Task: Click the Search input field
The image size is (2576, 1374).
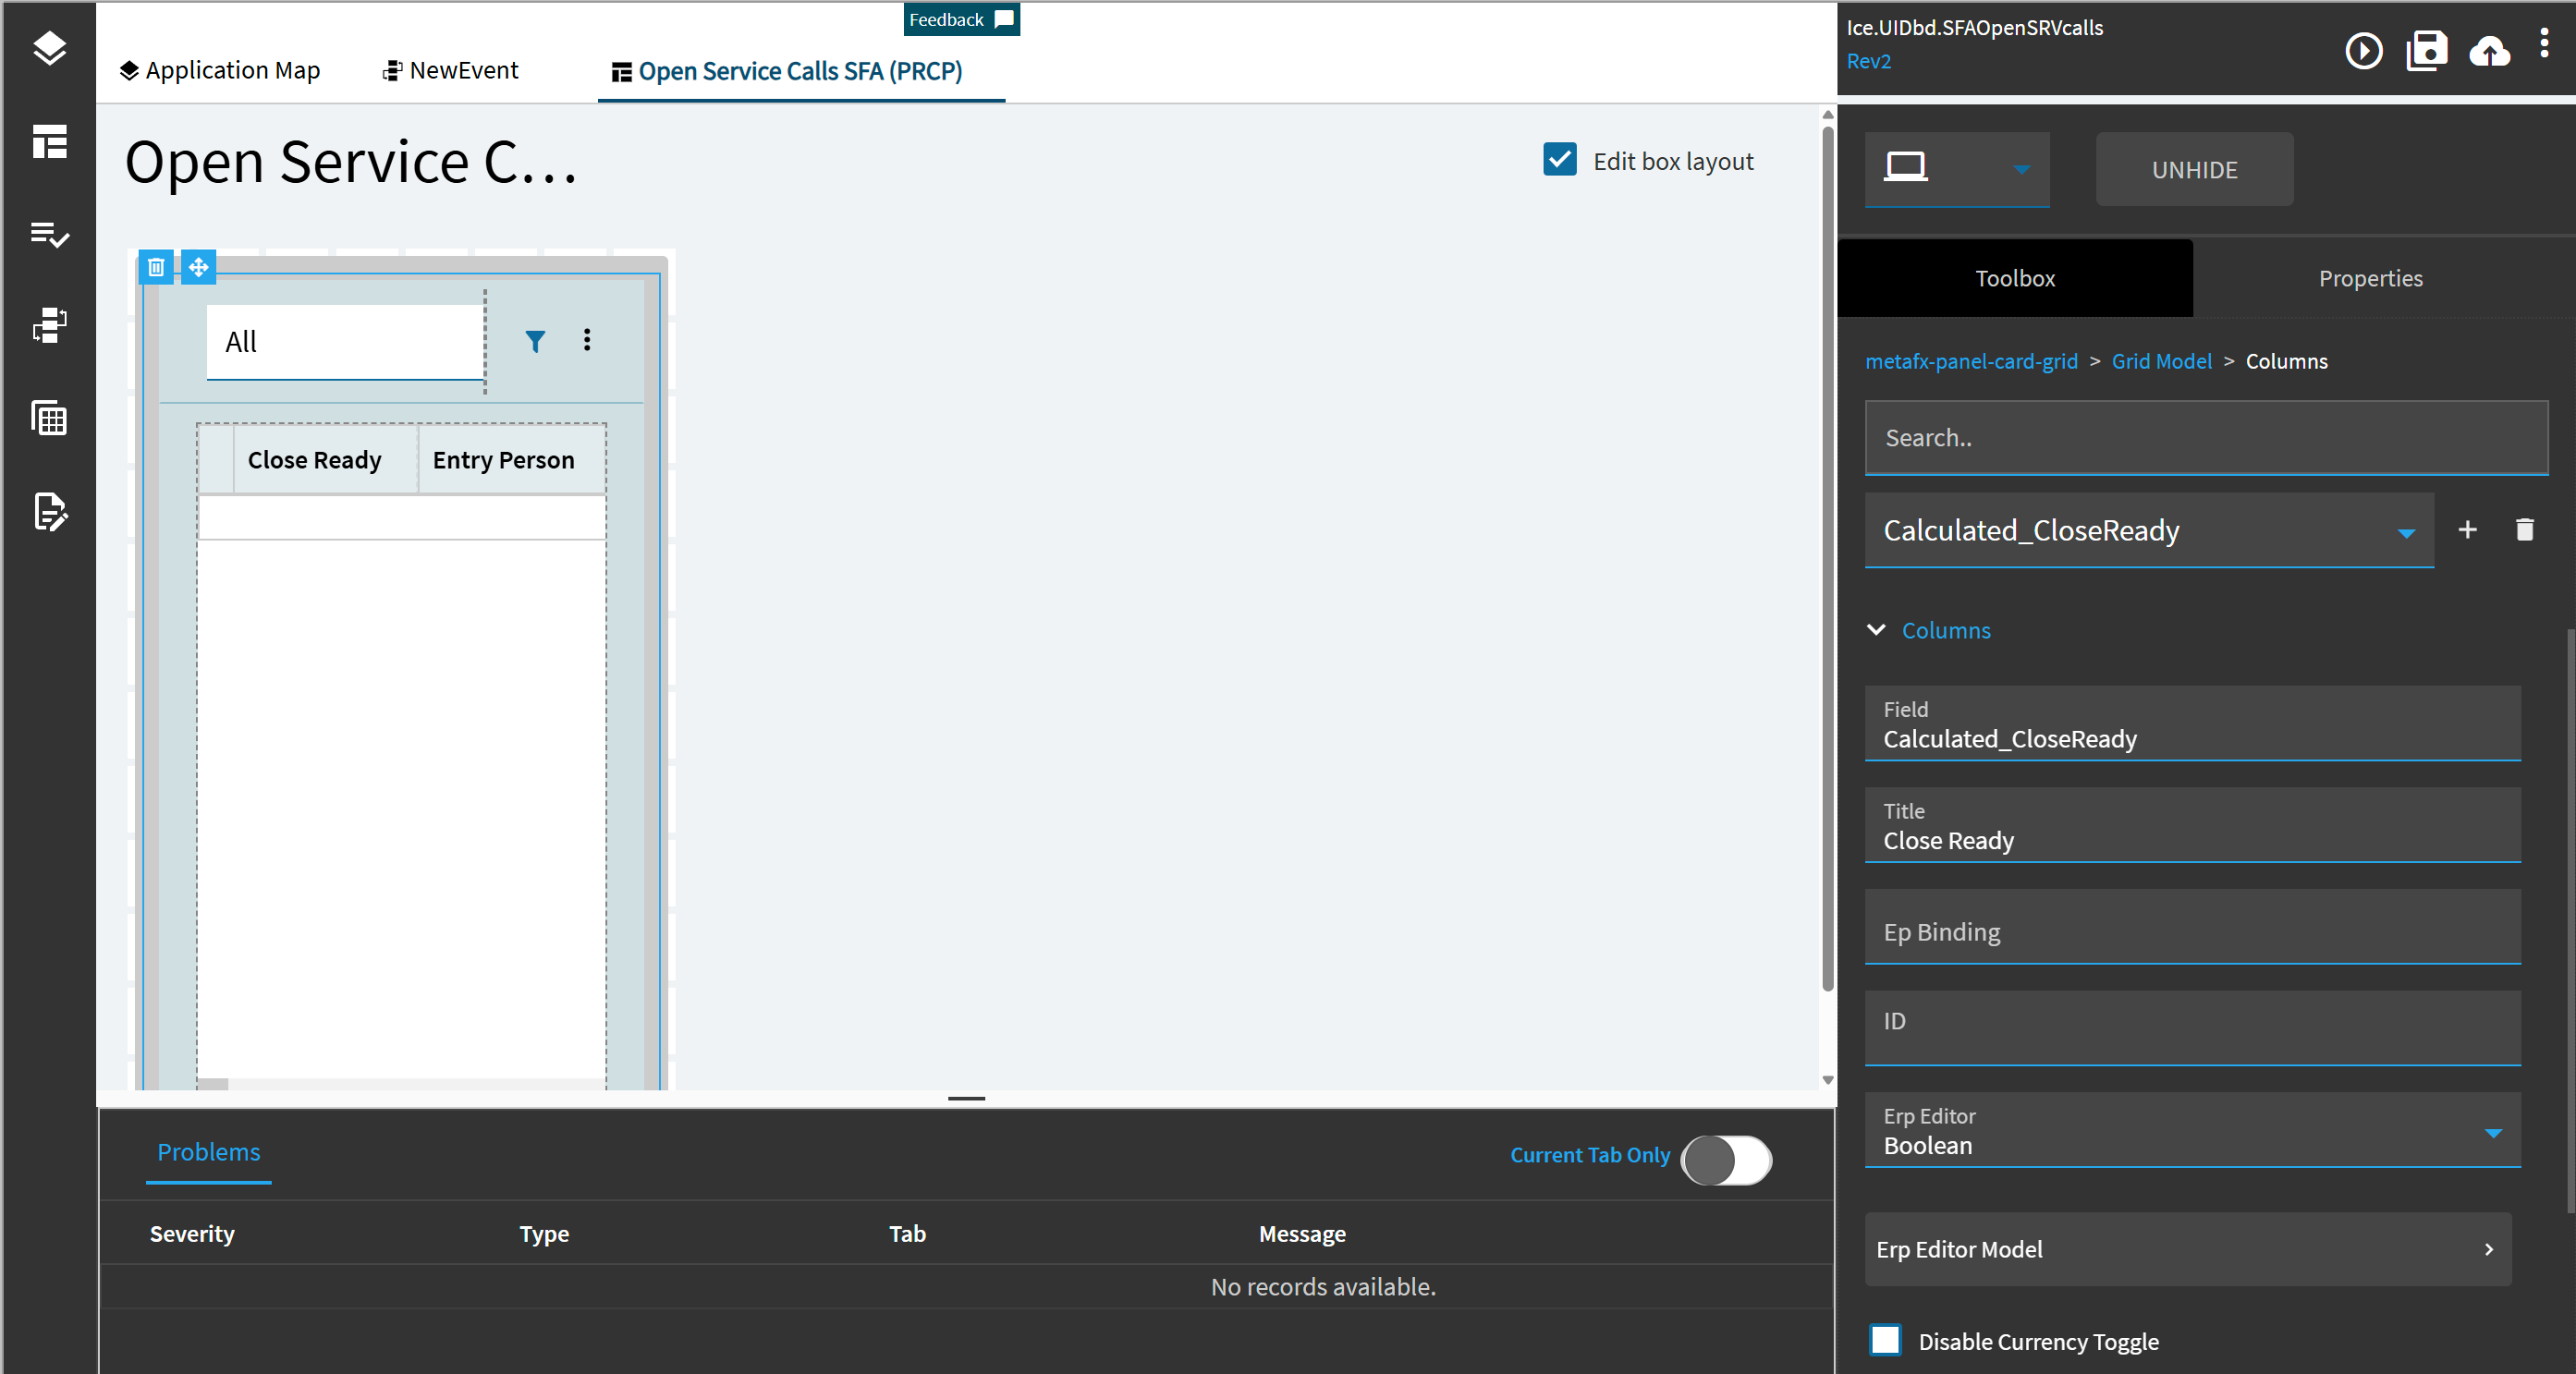Action: tap(2205, 438)
